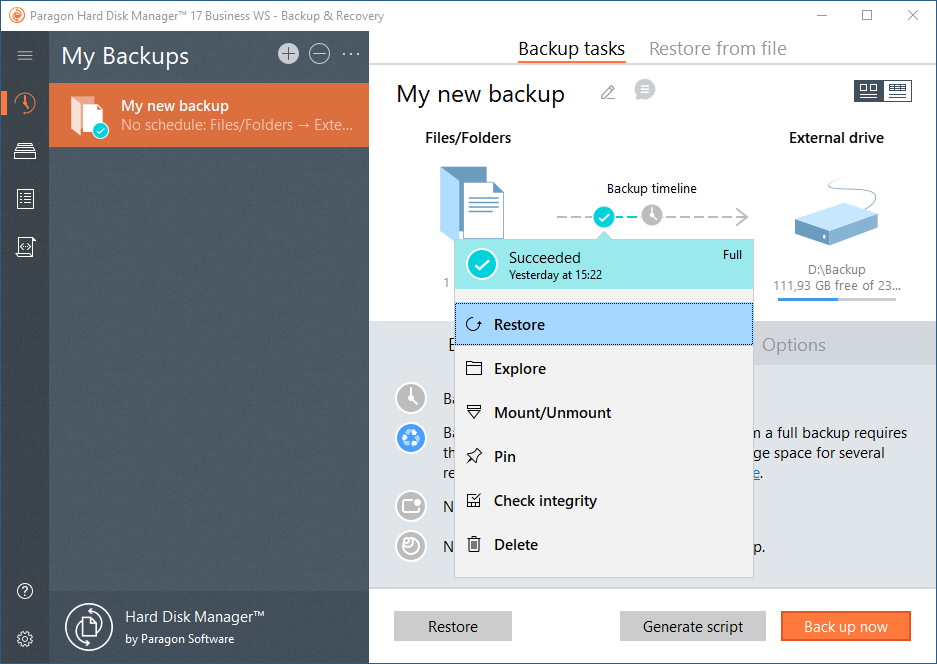Click the External drive free space bar
This screenshot has height=664, width=937.
point(837,299)
